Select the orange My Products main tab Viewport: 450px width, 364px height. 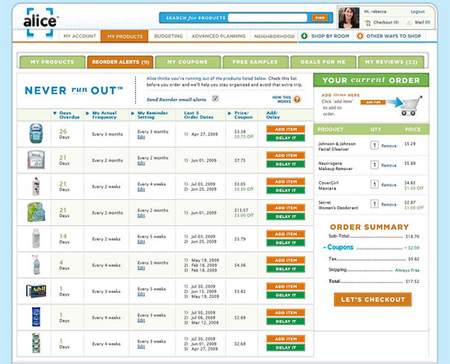[125, 36]
